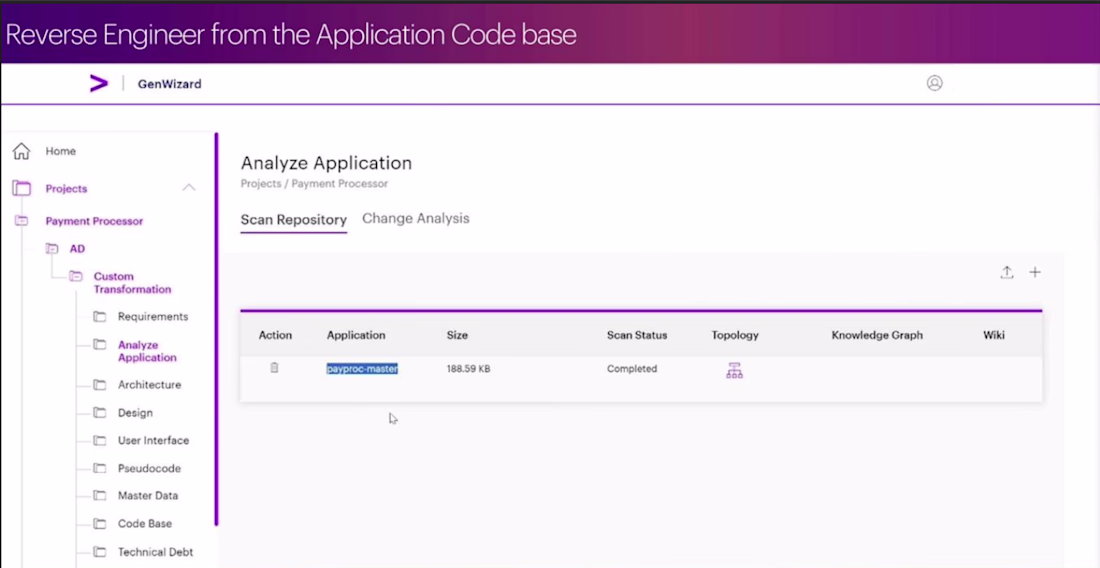
Task: Click the Knowledge Graph column header
Action: tap(877, 335)
